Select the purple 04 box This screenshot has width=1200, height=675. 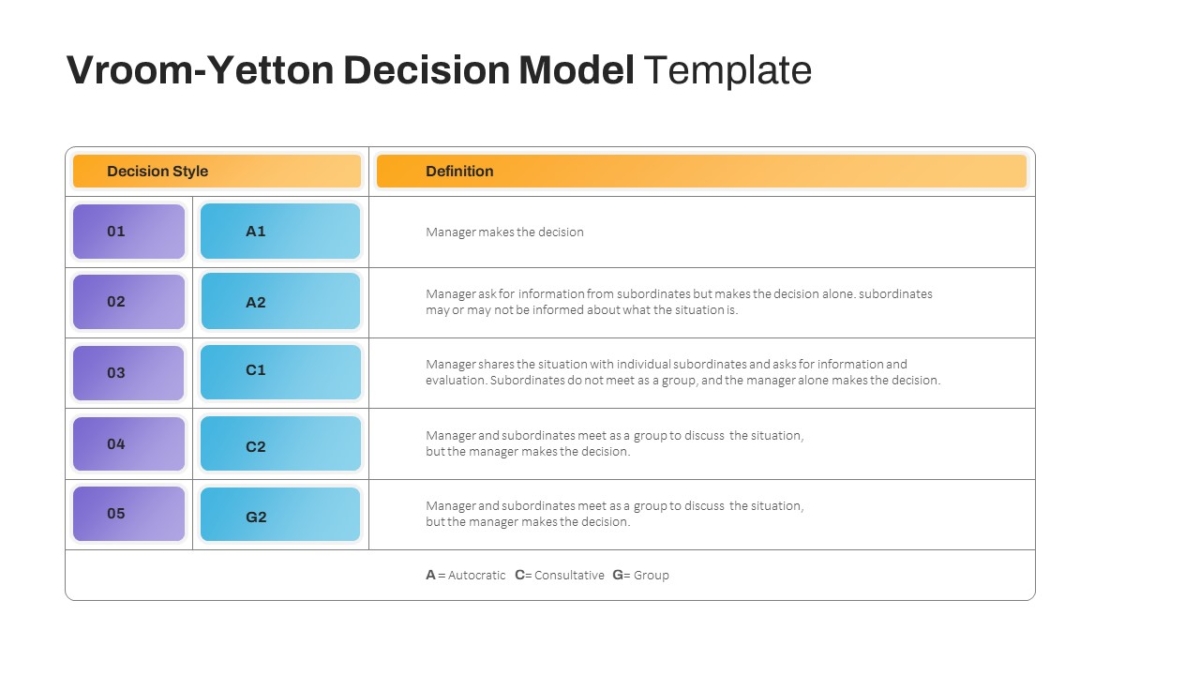click(x=129, y=444)
